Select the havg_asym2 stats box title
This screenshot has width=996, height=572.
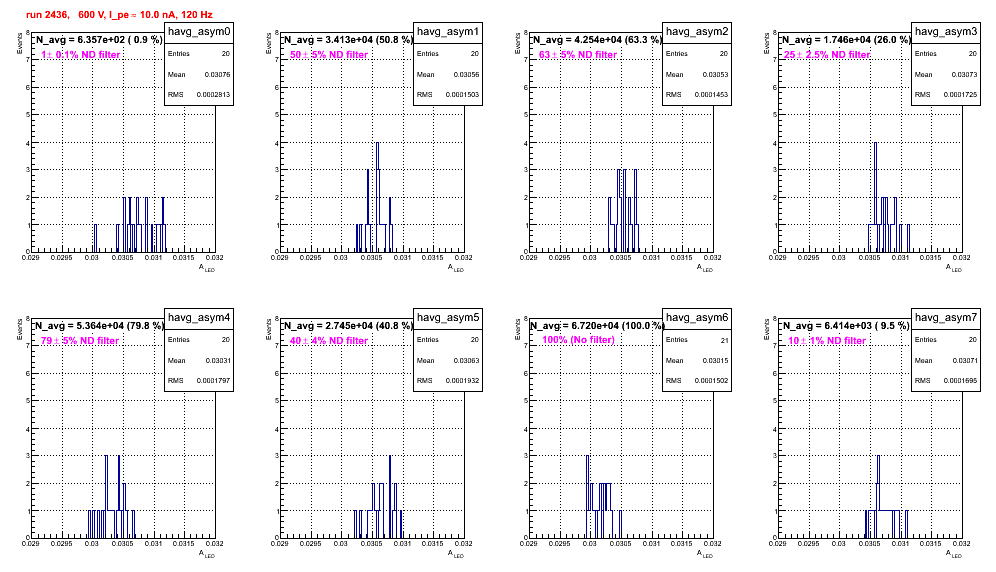click(x=697, y=32)
